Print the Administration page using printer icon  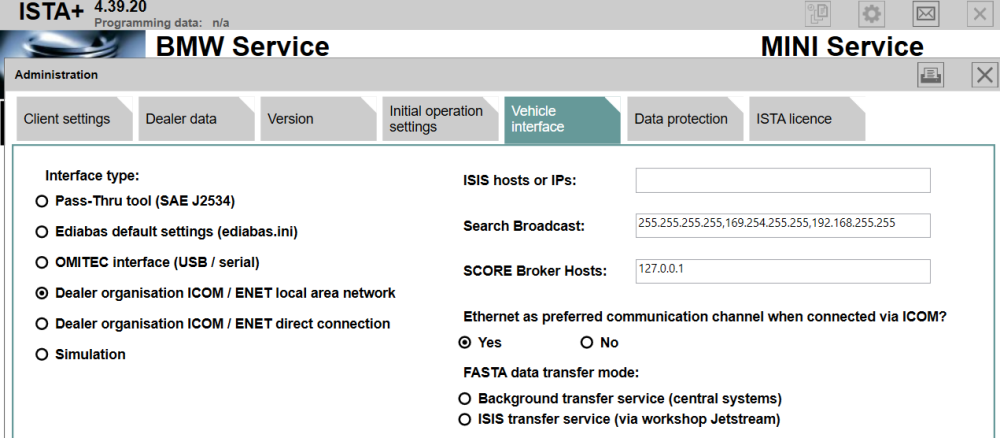tap(931, 75)
